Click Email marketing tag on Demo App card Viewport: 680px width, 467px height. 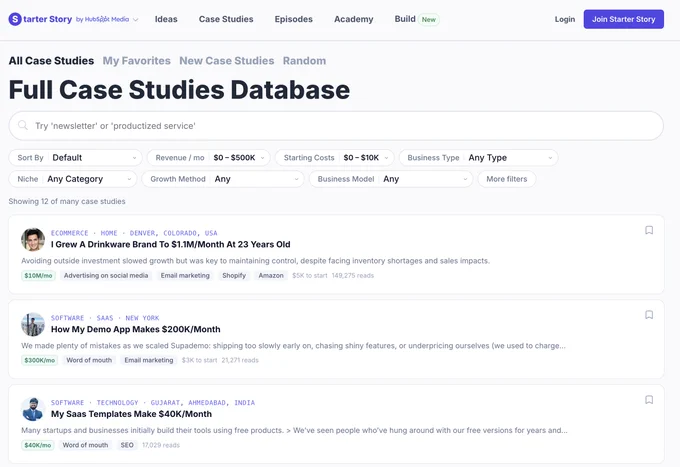point(149,360)
